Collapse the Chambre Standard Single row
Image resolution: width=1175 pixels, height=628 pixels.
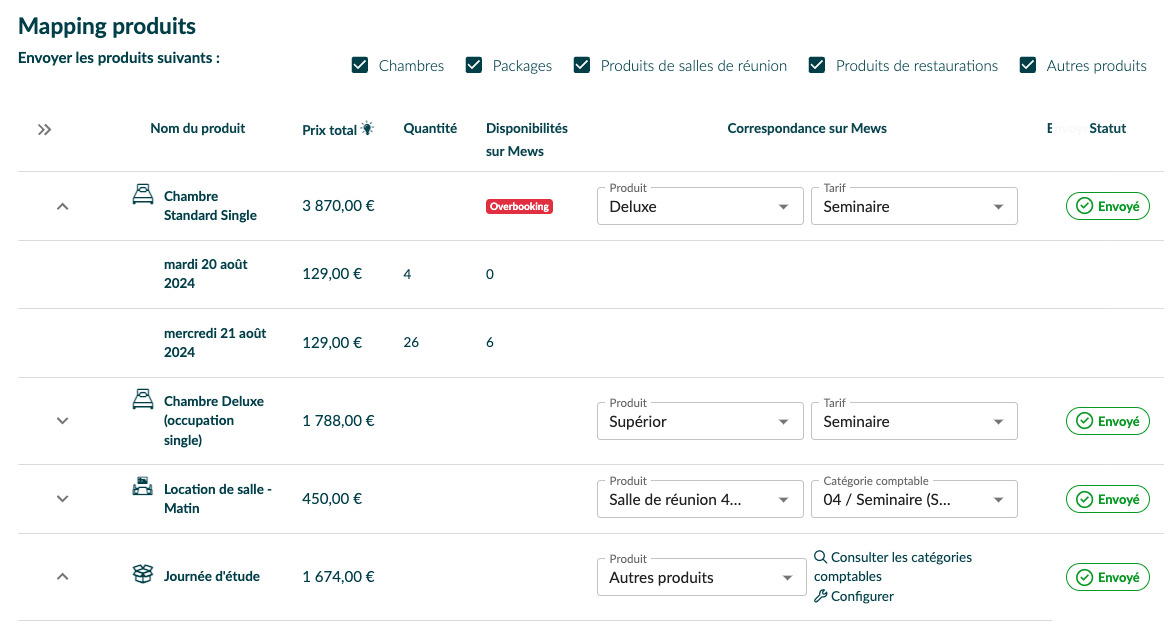point(62,207)
